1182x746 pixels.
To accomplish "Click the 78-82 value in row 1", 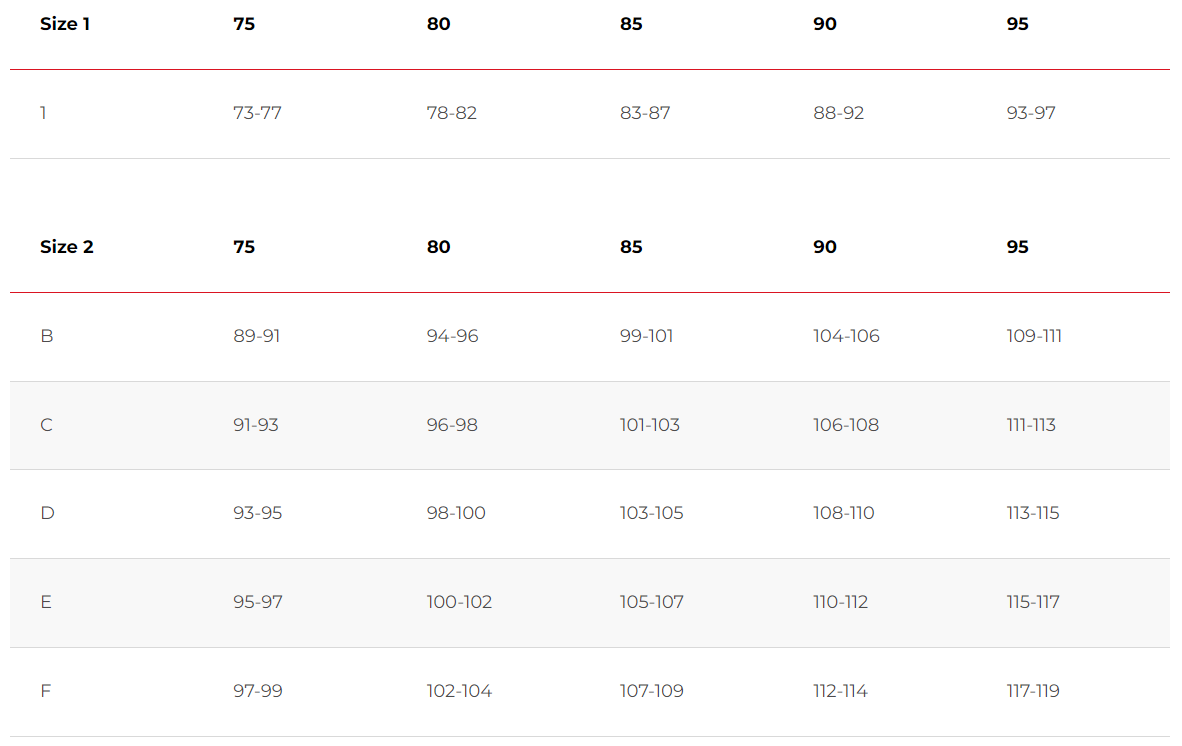I will tap(452, 113).
